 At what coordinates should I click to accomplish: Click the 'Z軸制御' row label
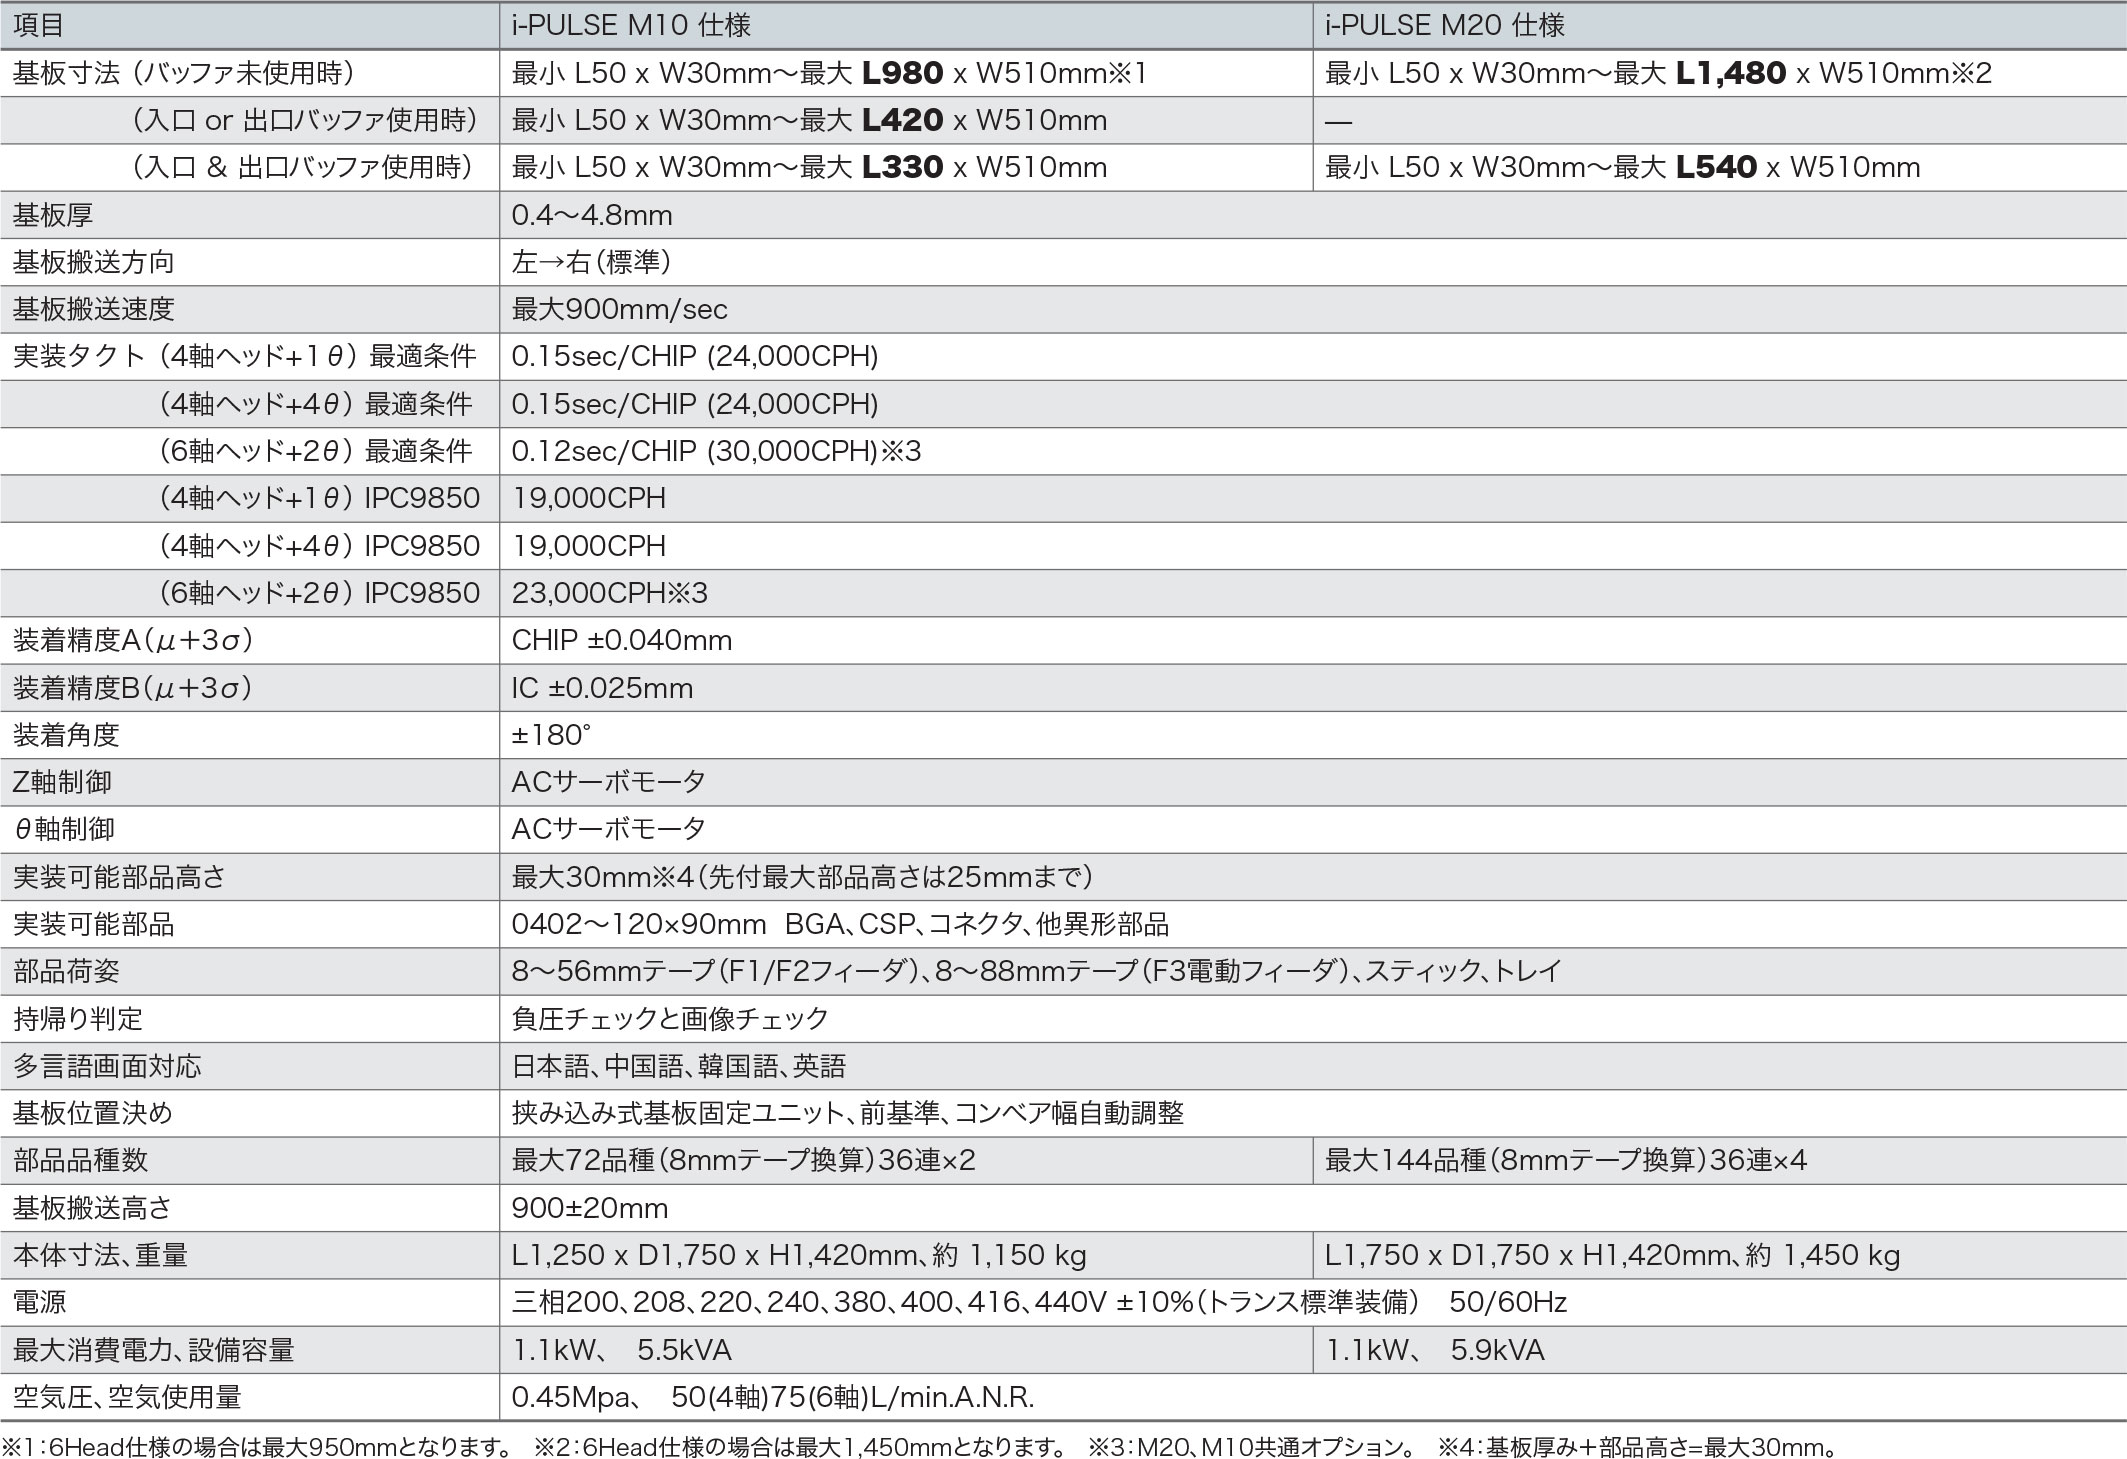point(62,782)
